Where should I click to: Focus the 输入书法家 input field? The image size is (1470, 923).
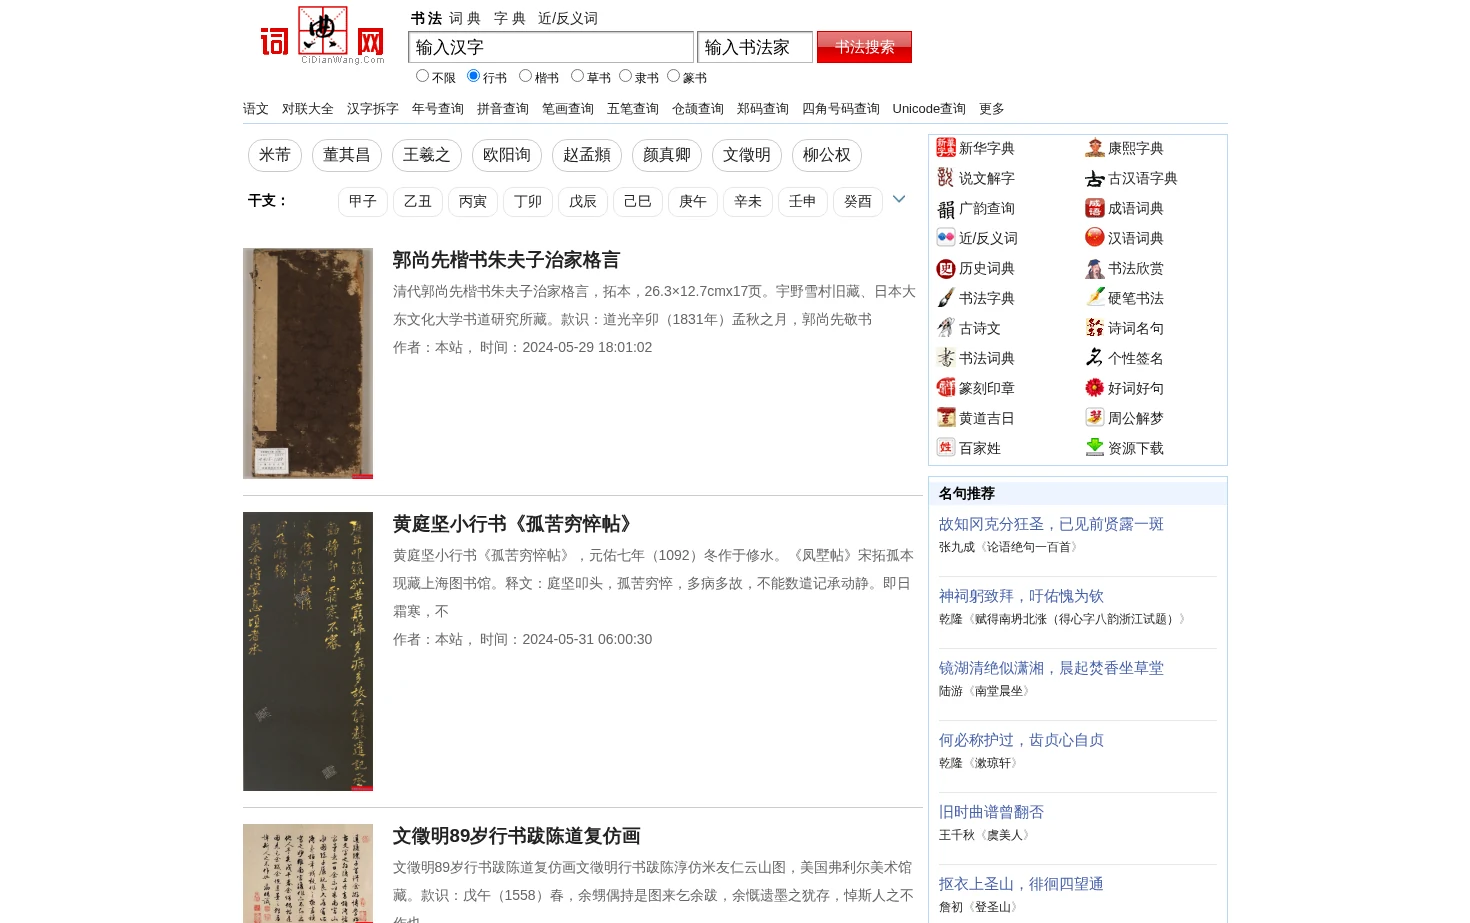point(755,47)
